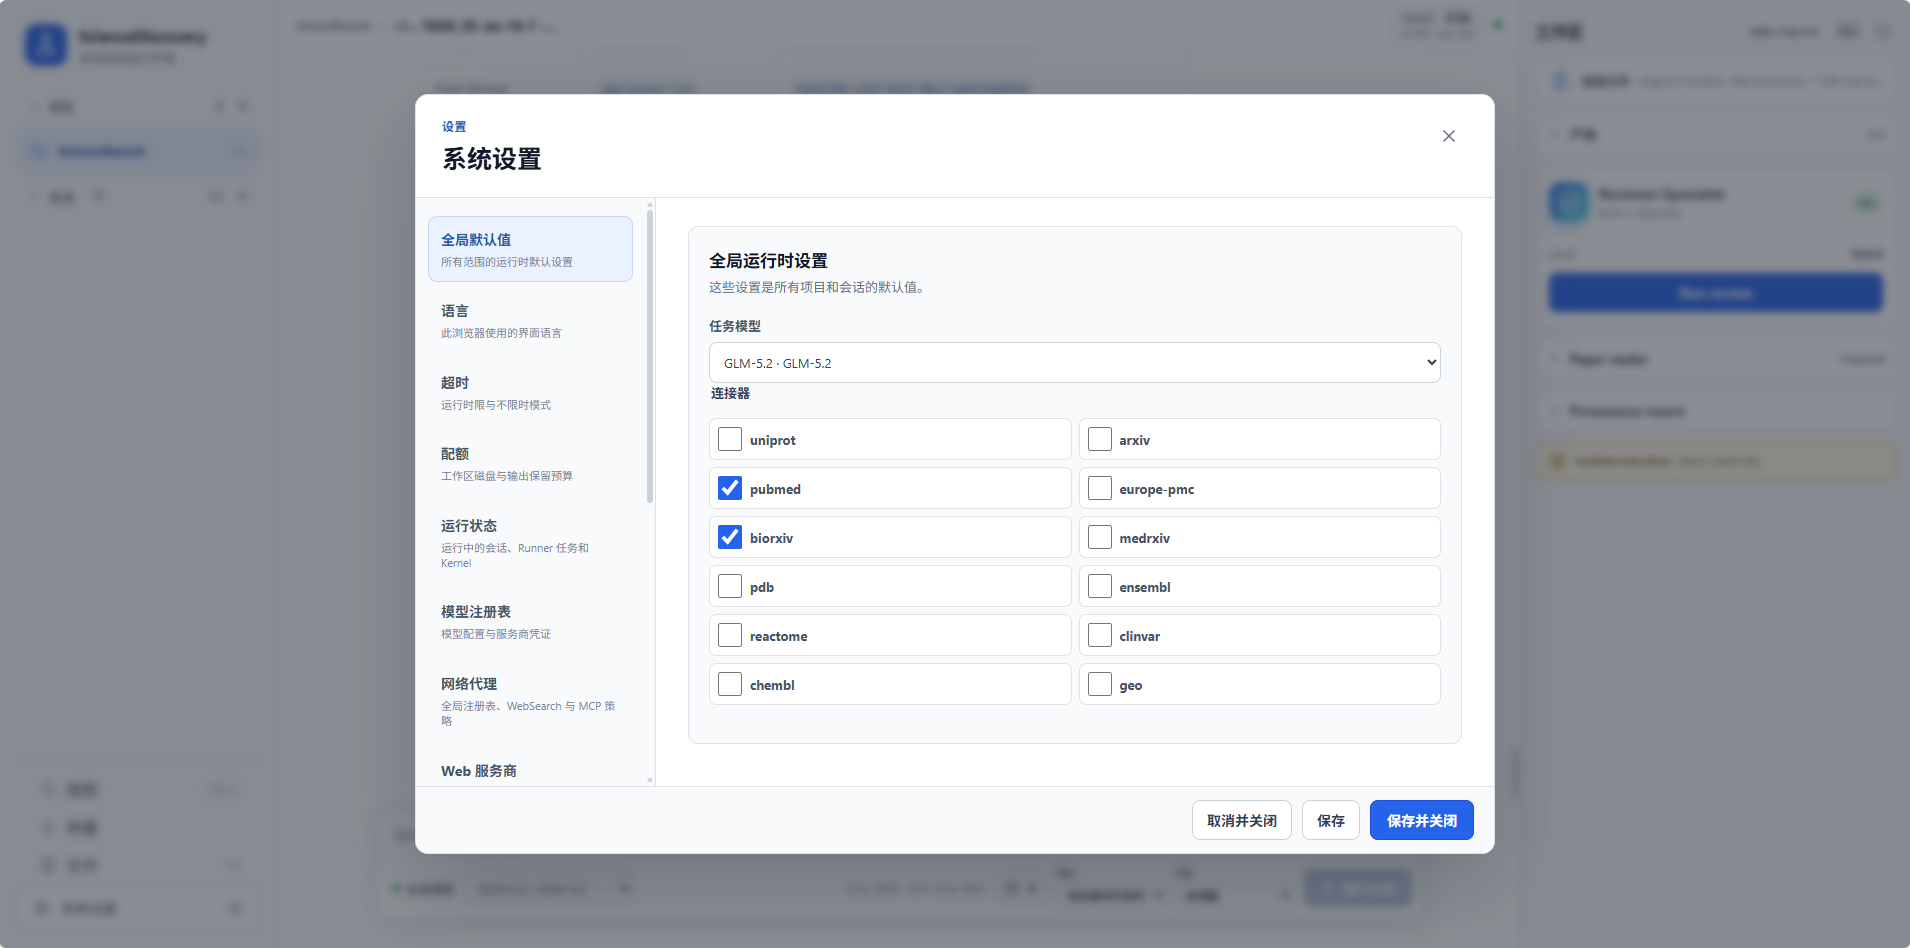Open the 模型注册表 settings section
1910x948 pixels.
pyautogui.click(x=530, y=622)
